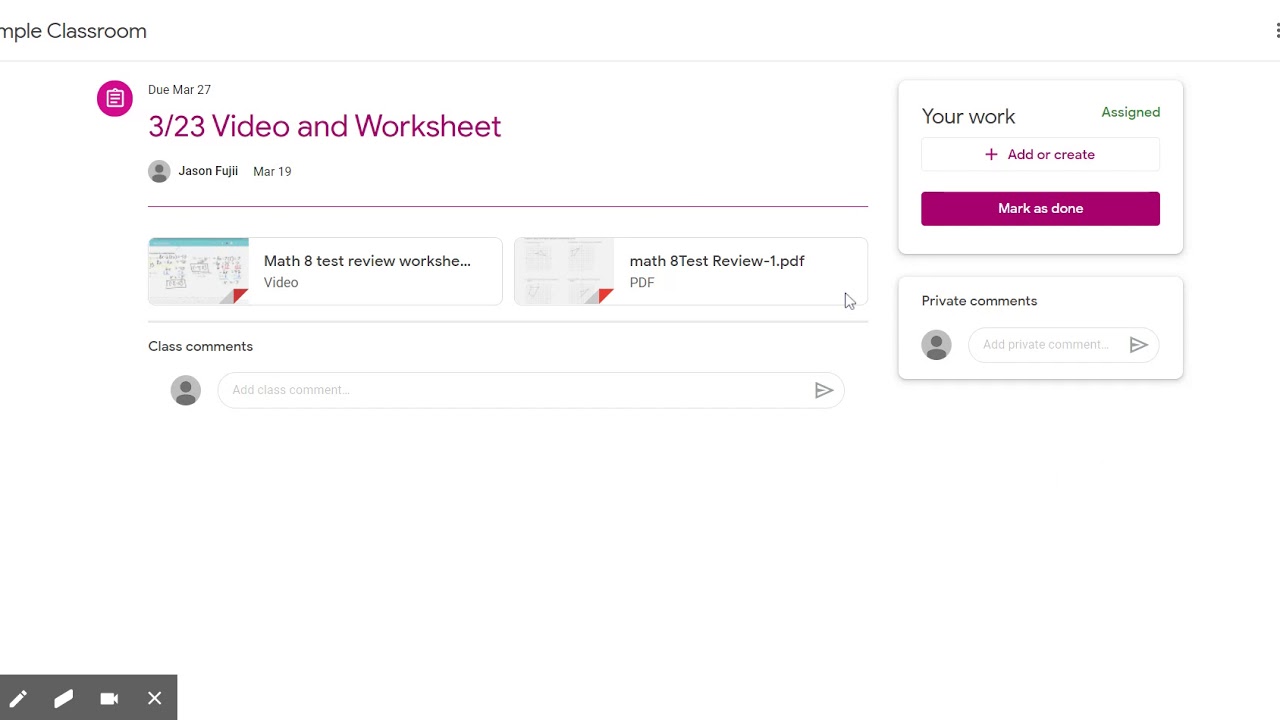Viewport: 1280px width, 720px height.
Task: Click the PDF type label
Action: [x=642, y=283]
